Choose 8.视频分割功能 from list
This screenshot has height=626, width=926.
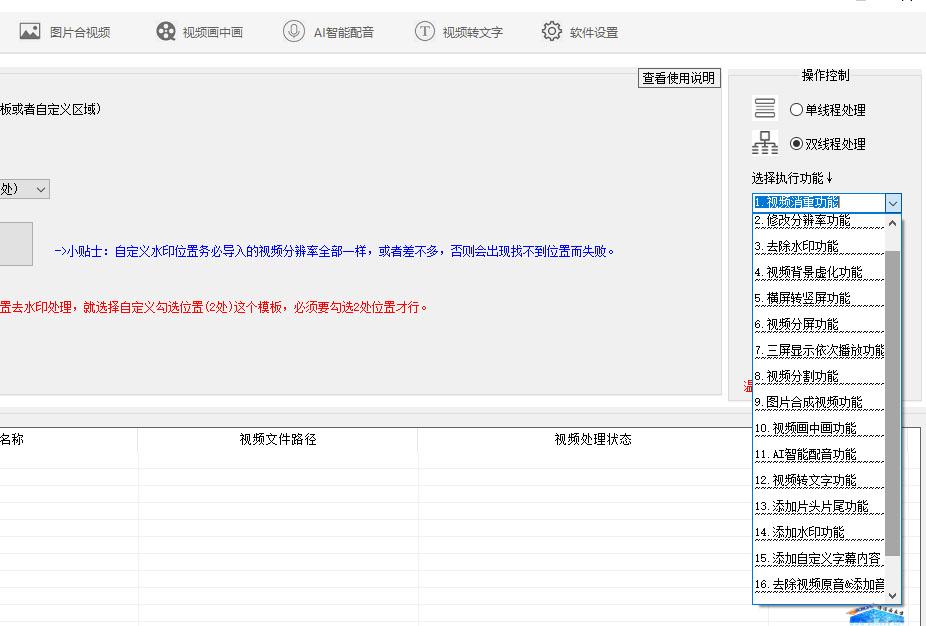[819, 376]
